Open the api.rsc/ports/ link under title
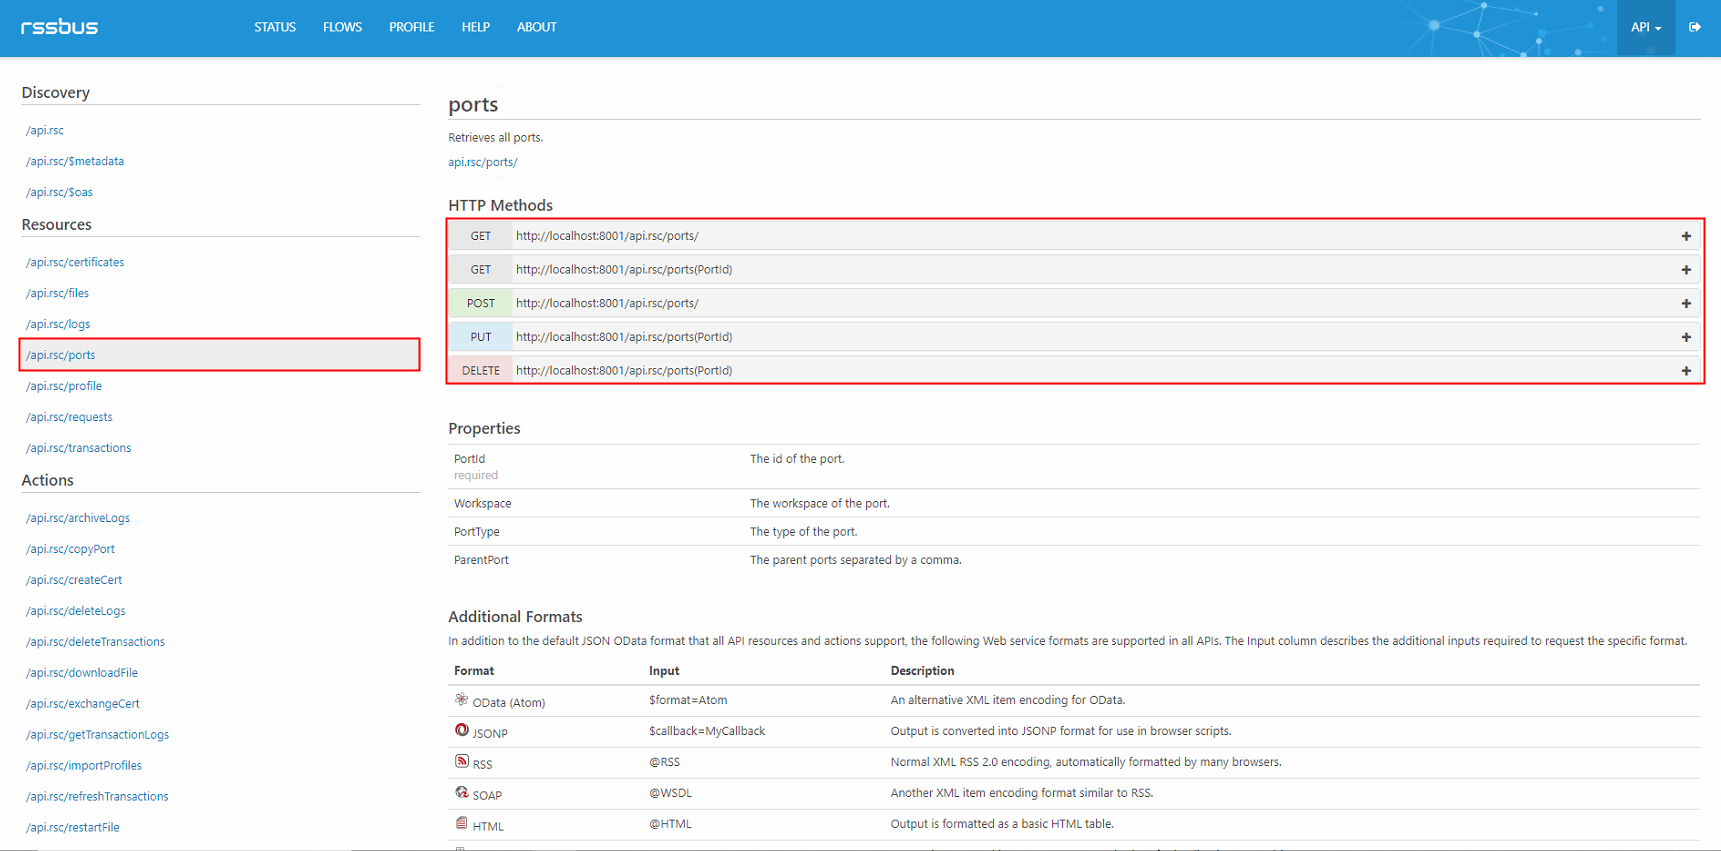This screenshot has width=1721, height=851. [482, 162]
